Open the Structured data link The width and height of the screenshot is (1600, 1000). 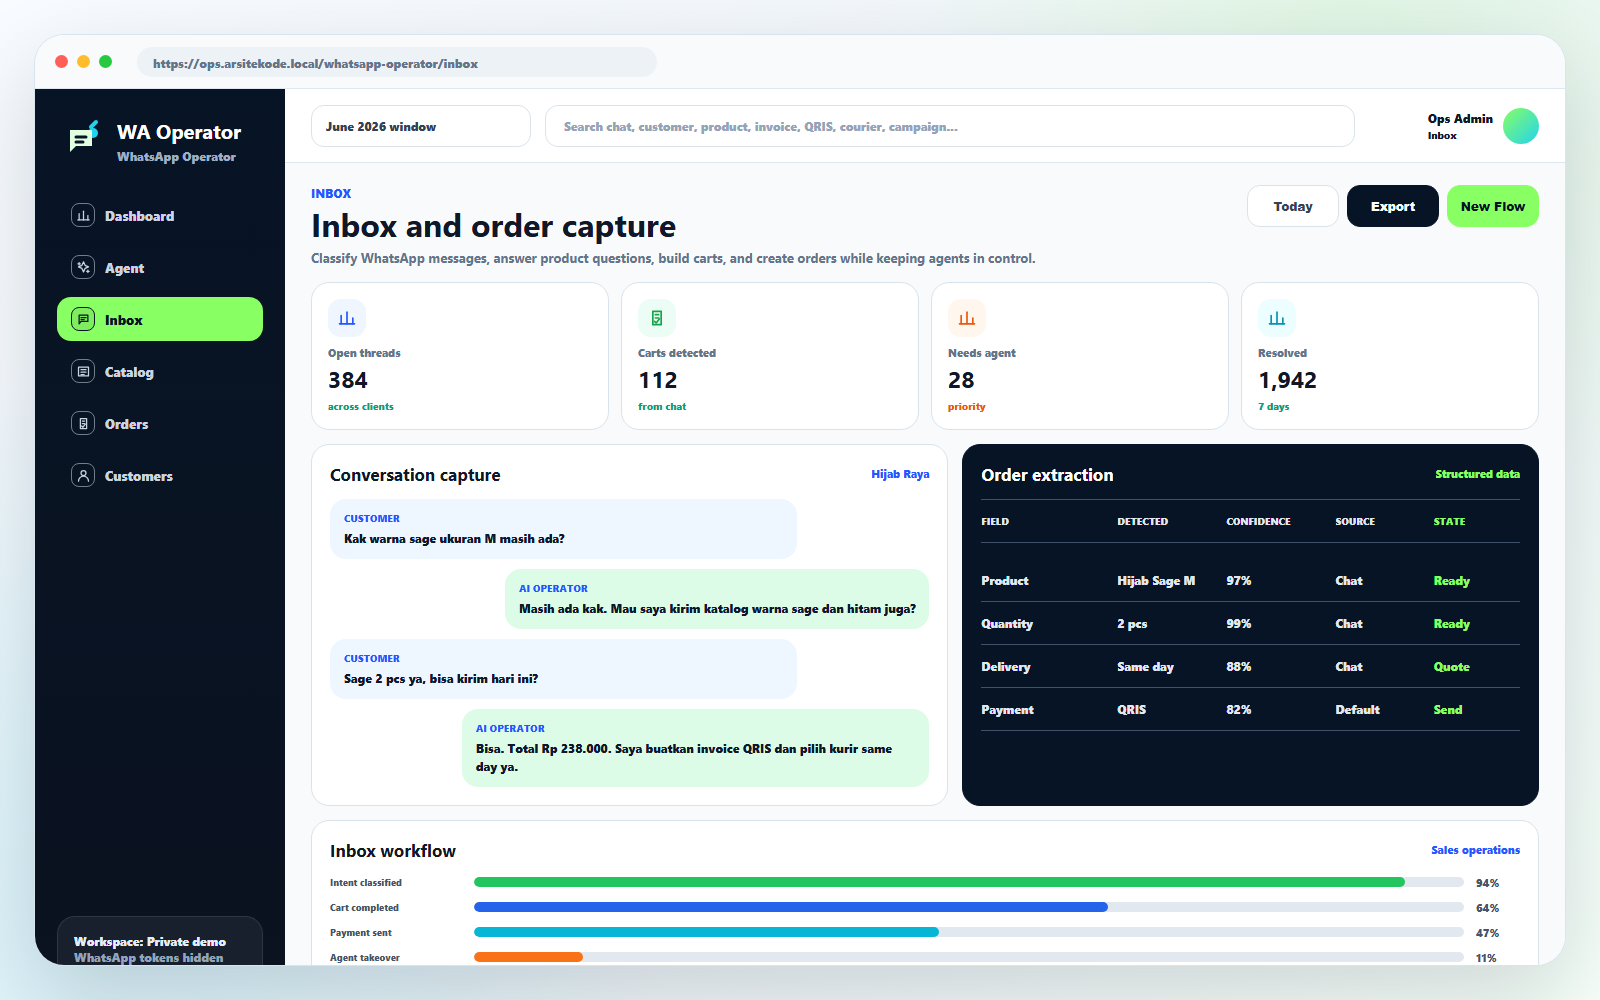[1477, 474]
